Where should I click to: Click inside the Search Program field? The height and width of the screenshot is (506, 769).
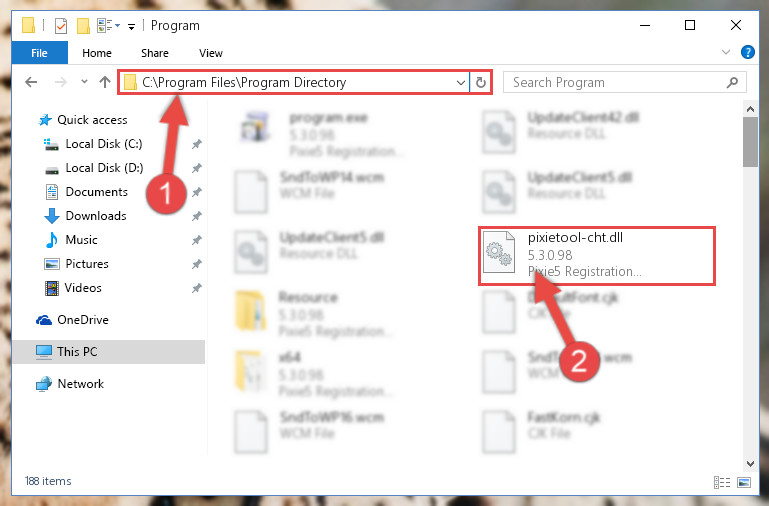click(x=616, y=82)
